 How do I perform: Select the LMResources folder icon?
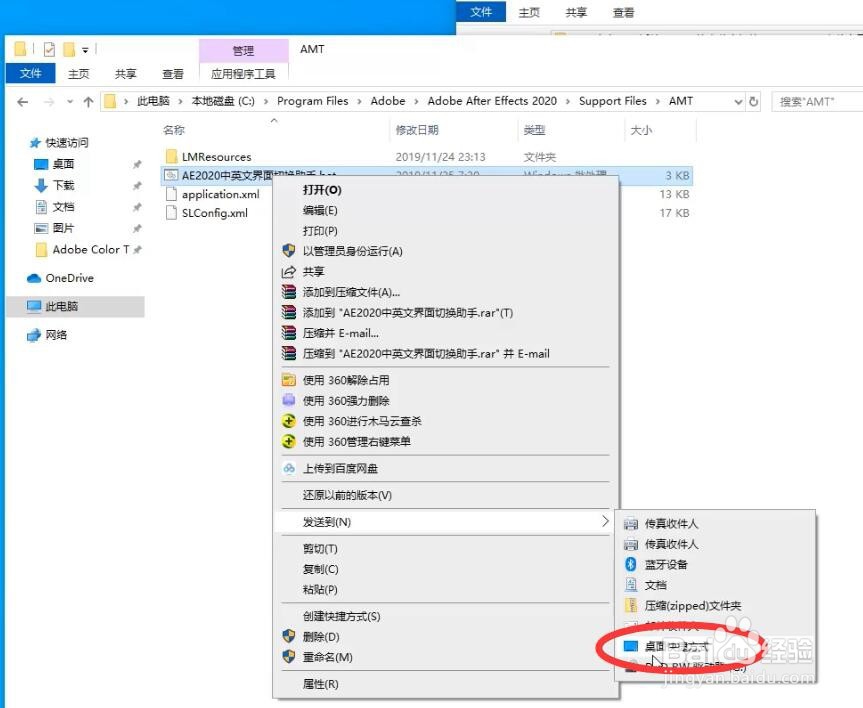pyautogui.click(x=172, y=156)
